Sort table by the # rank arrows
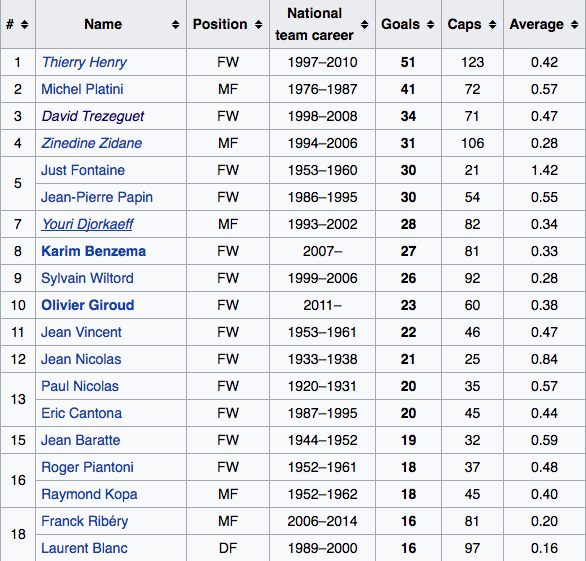The image size is (586, 561). tap(24, 25)
